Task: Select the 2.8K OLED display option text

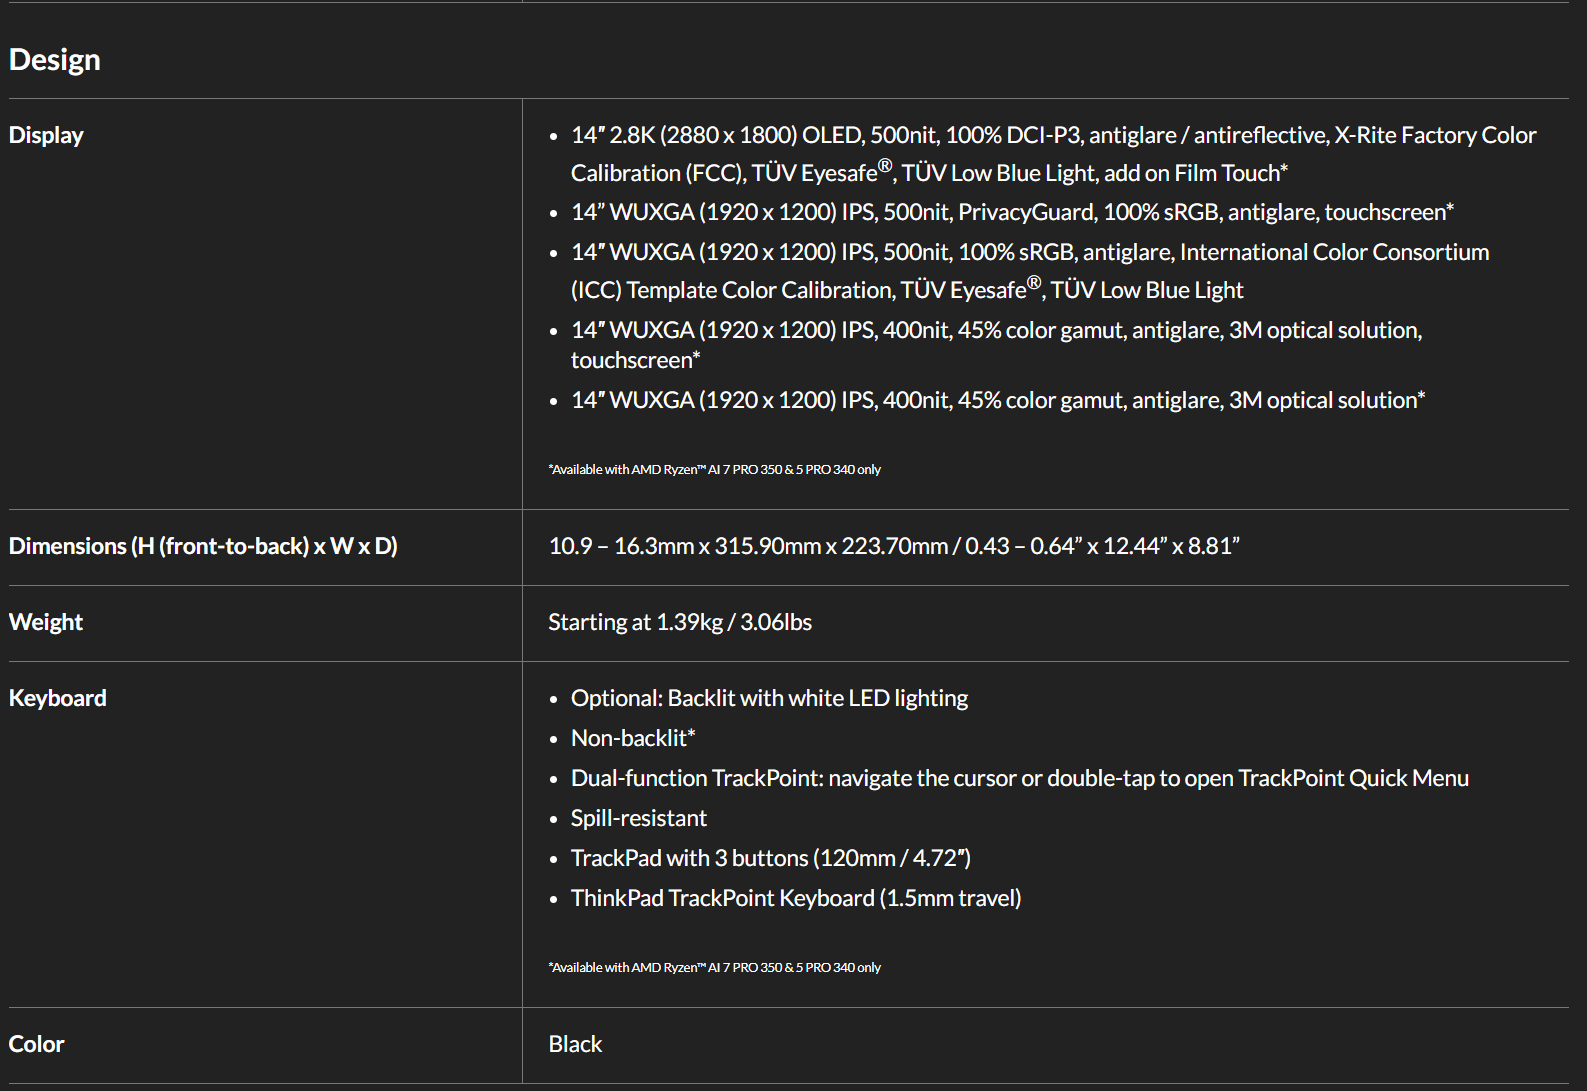Action: tap(1052, 154)
